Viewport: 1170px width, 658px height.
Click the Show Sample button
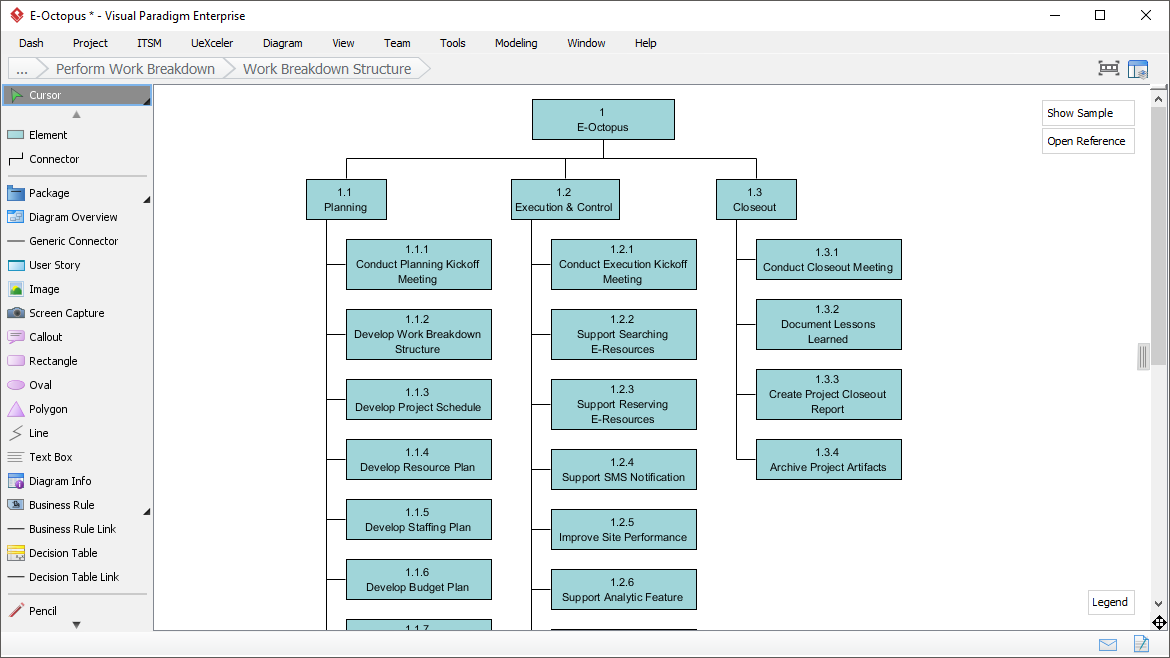point(1088,113)
